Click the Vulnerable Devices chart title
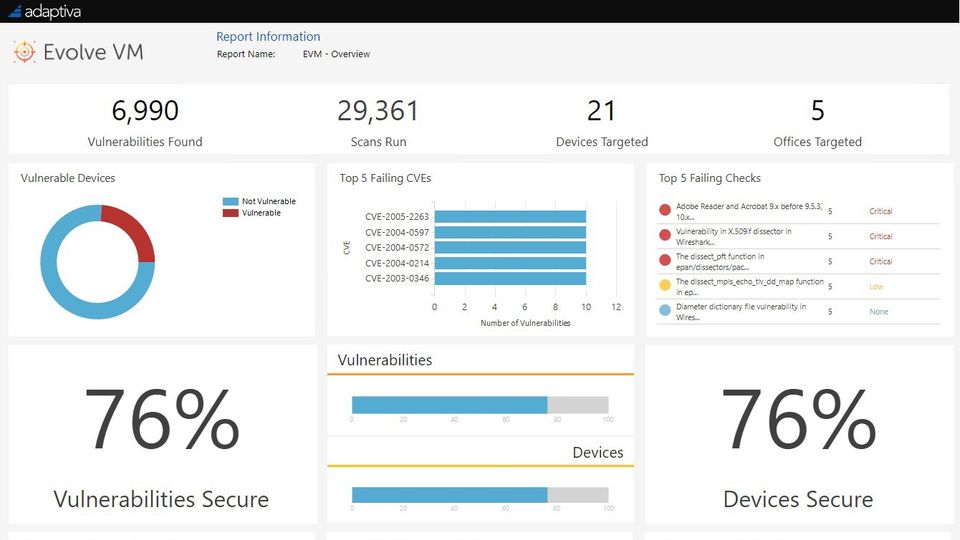 click(68, 178)
